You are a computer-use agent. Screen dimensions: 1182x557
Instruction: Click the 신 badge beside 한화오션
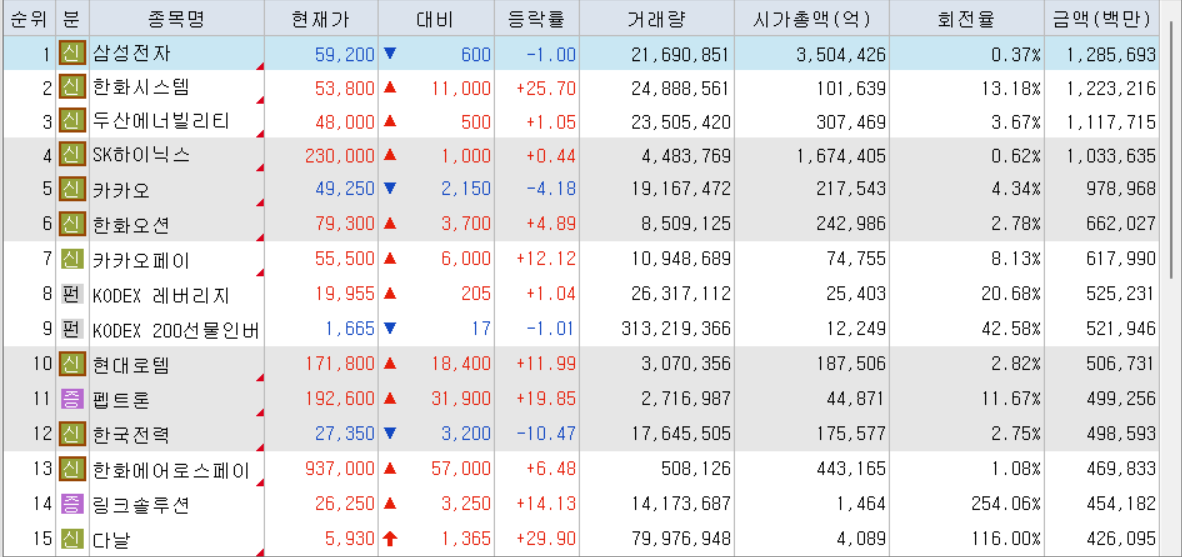pyautogui.click(x=72, y=224)
